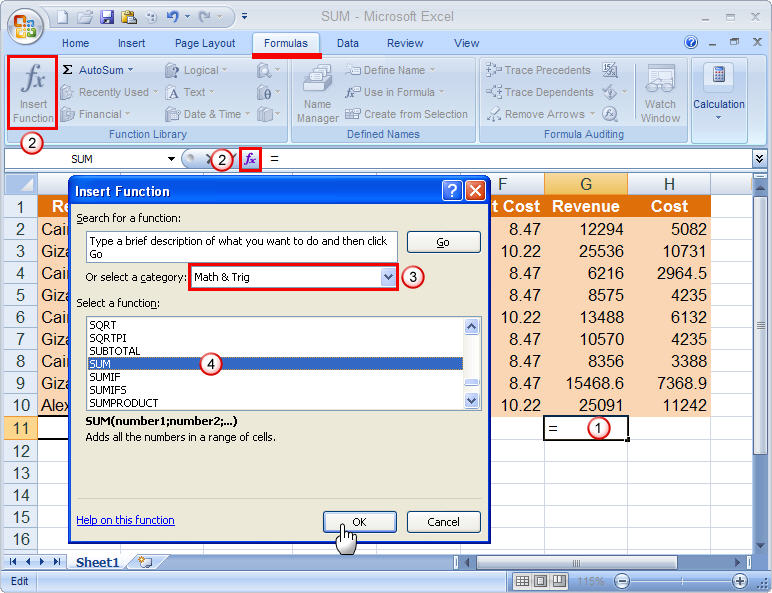Viewport: 772px width, 593px height.
Task: Click the Open folder icon in Quick Access toolbar
Action: click(x=85, y=17)
